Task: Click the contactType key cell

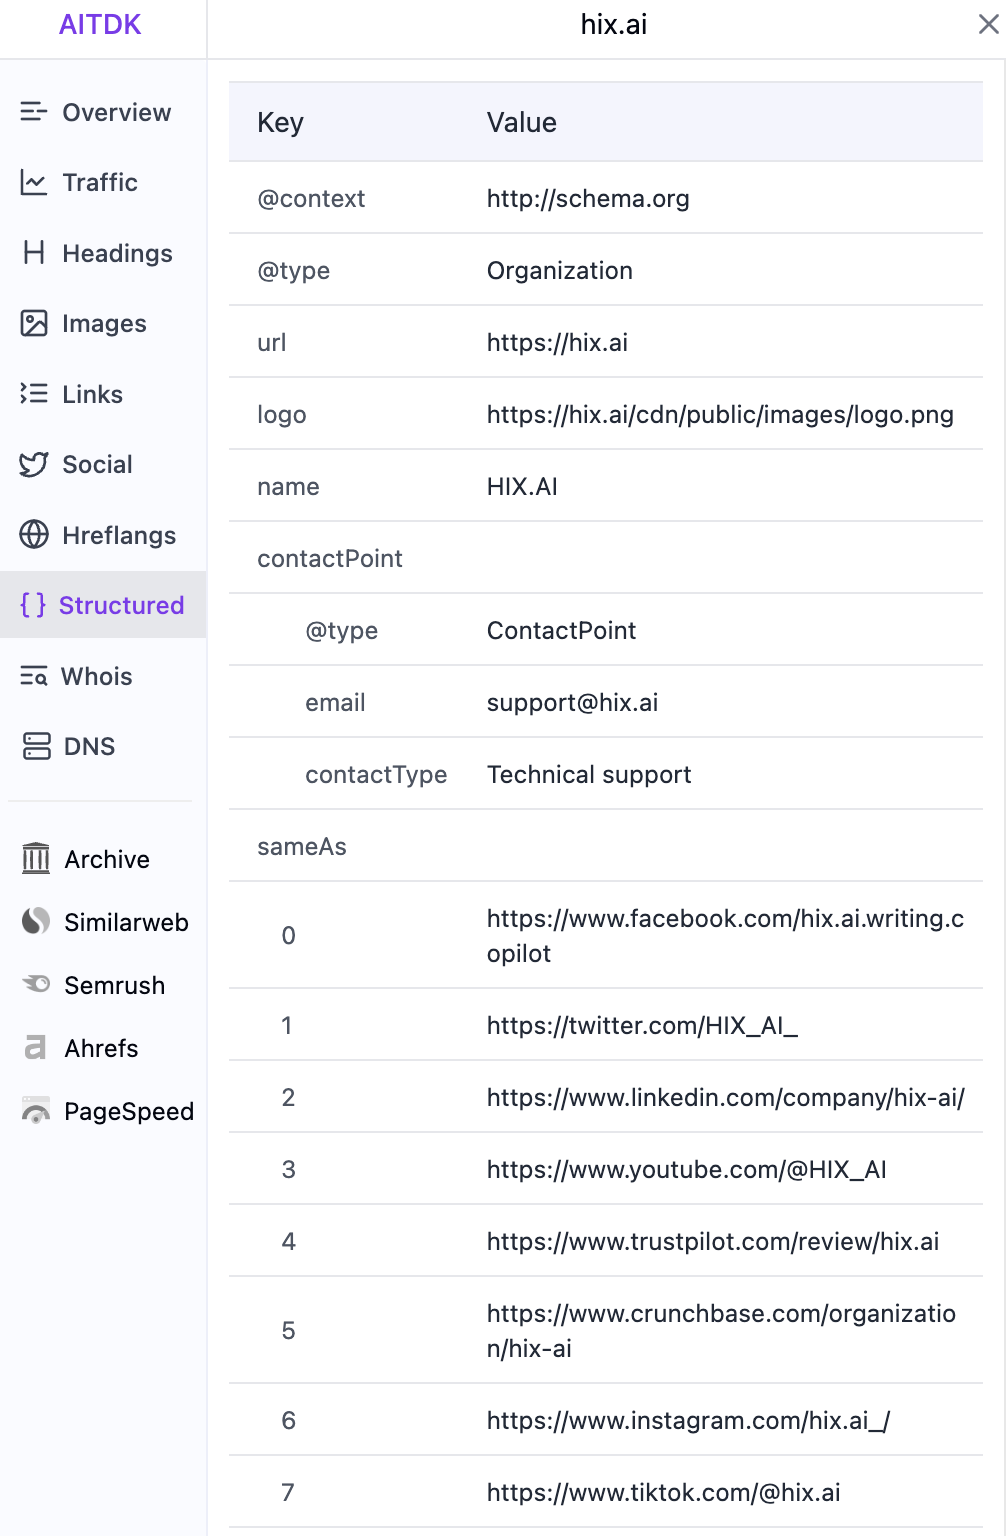Action: coord(376,774)
